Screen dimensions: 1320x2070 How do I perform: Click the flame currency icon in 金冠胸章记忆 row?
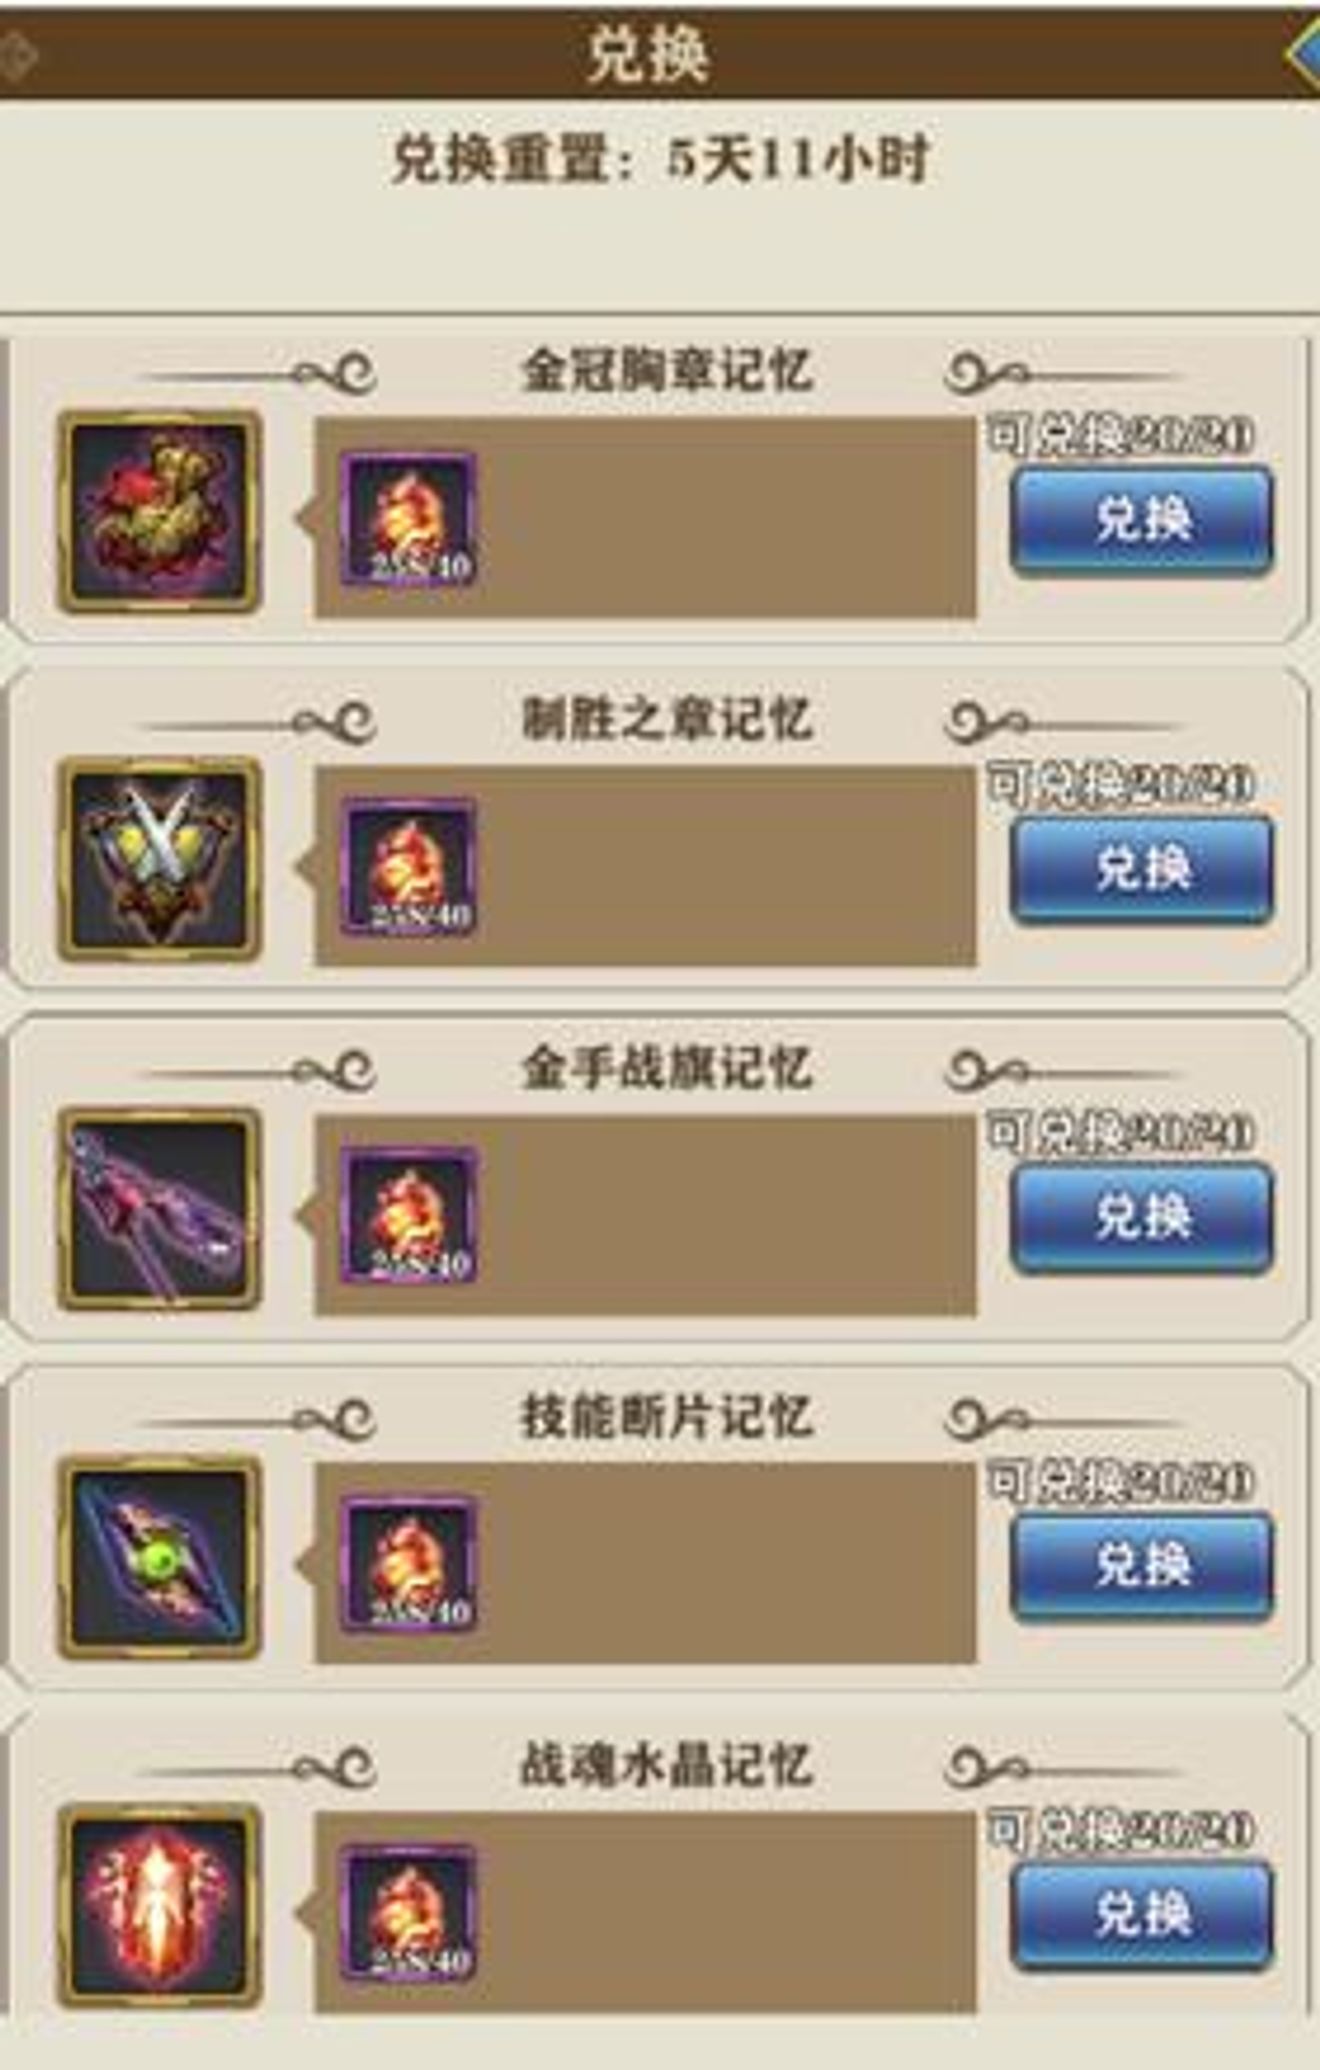point(408,518)
